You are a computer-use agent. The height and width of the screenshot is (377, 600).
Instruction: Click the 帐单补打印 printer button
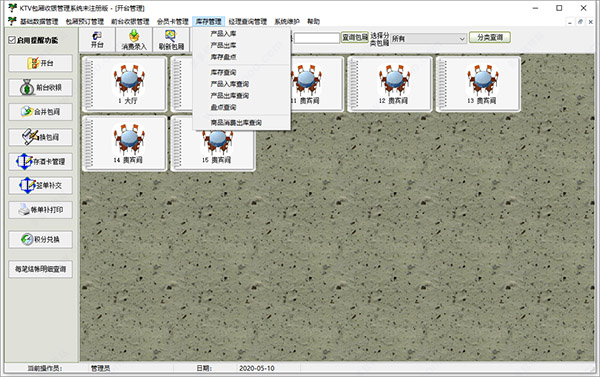click(41, 210)
